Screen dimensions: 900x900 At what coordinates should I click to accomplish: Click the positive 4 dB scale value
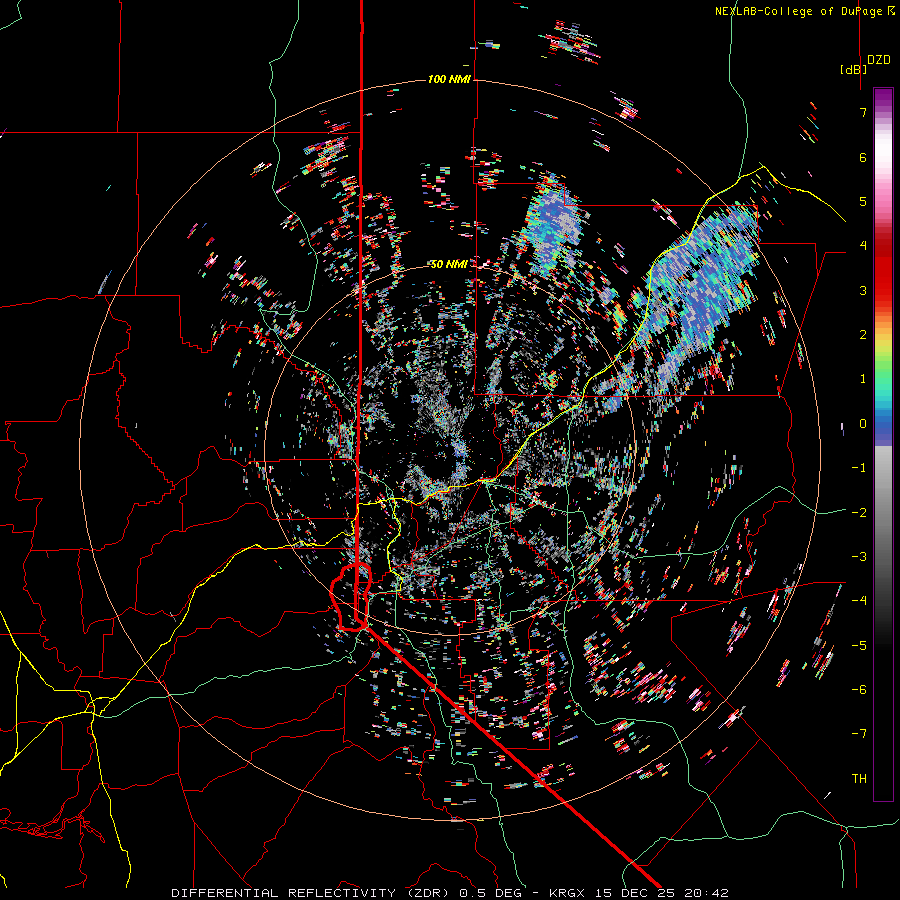pyautogui.click(x=863, y=246)
